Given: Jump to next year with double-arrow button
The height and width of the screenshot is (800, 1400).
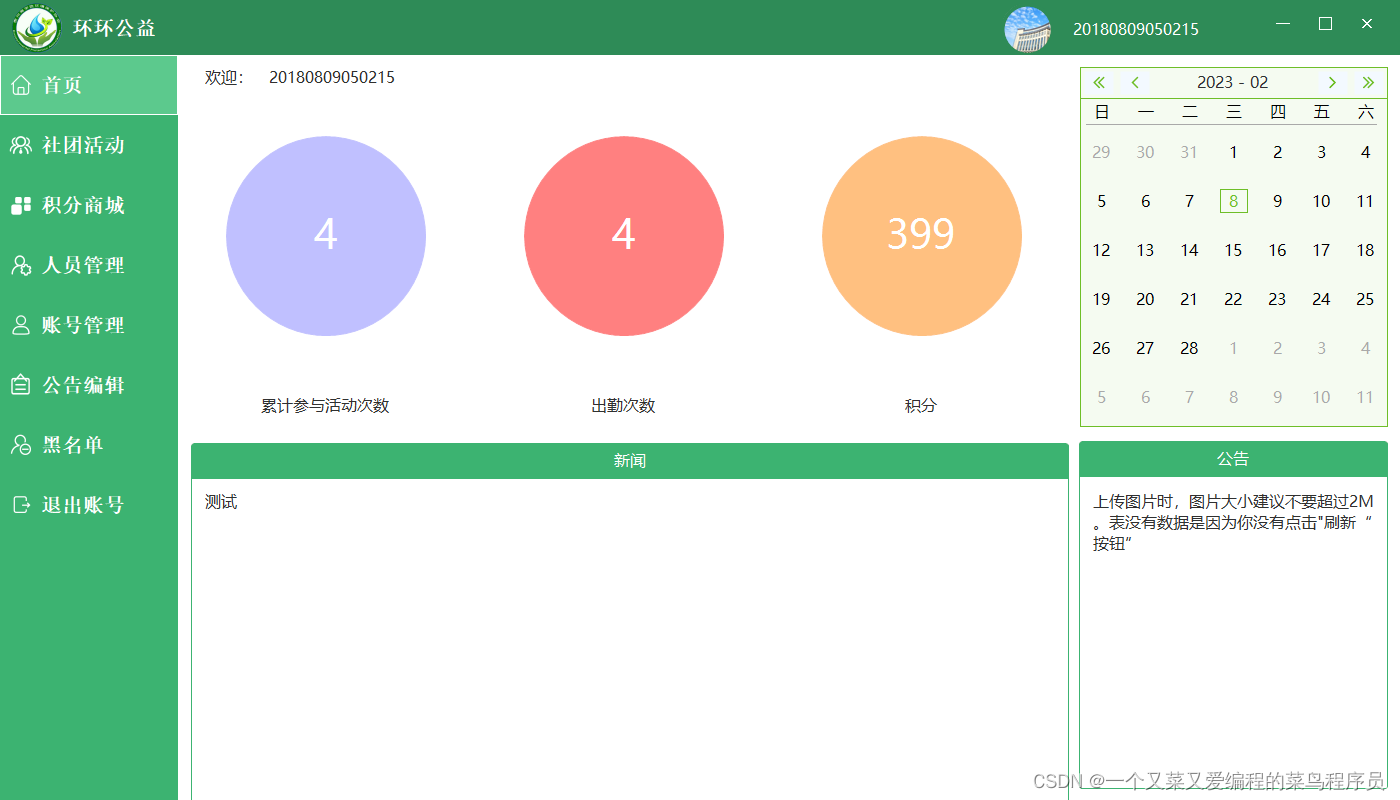Looking at the screenshot, I should pyautogui.click(x=1369, y=82).
